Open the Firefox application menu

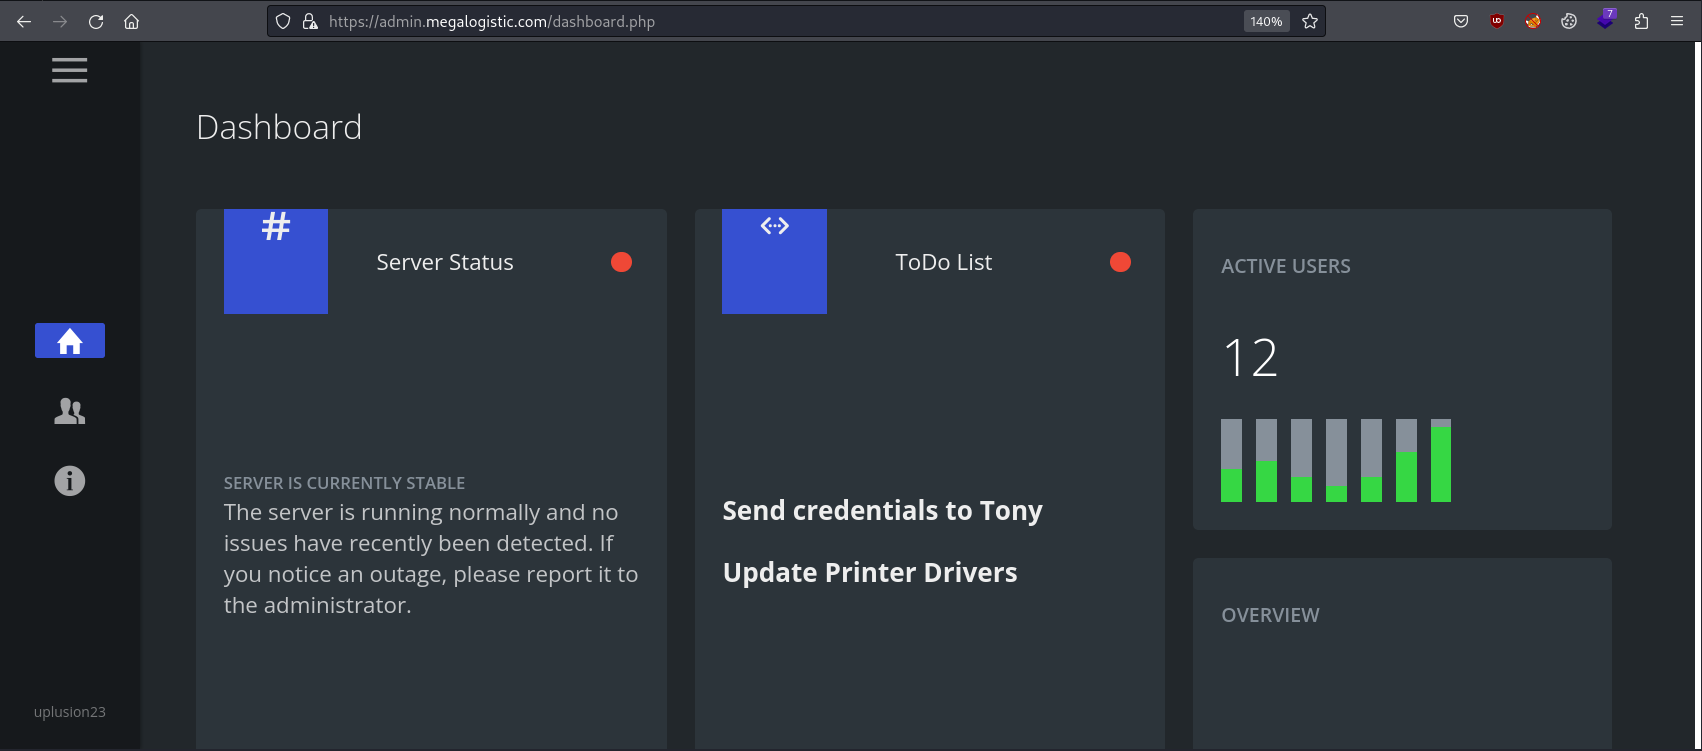pos(1677,21)
